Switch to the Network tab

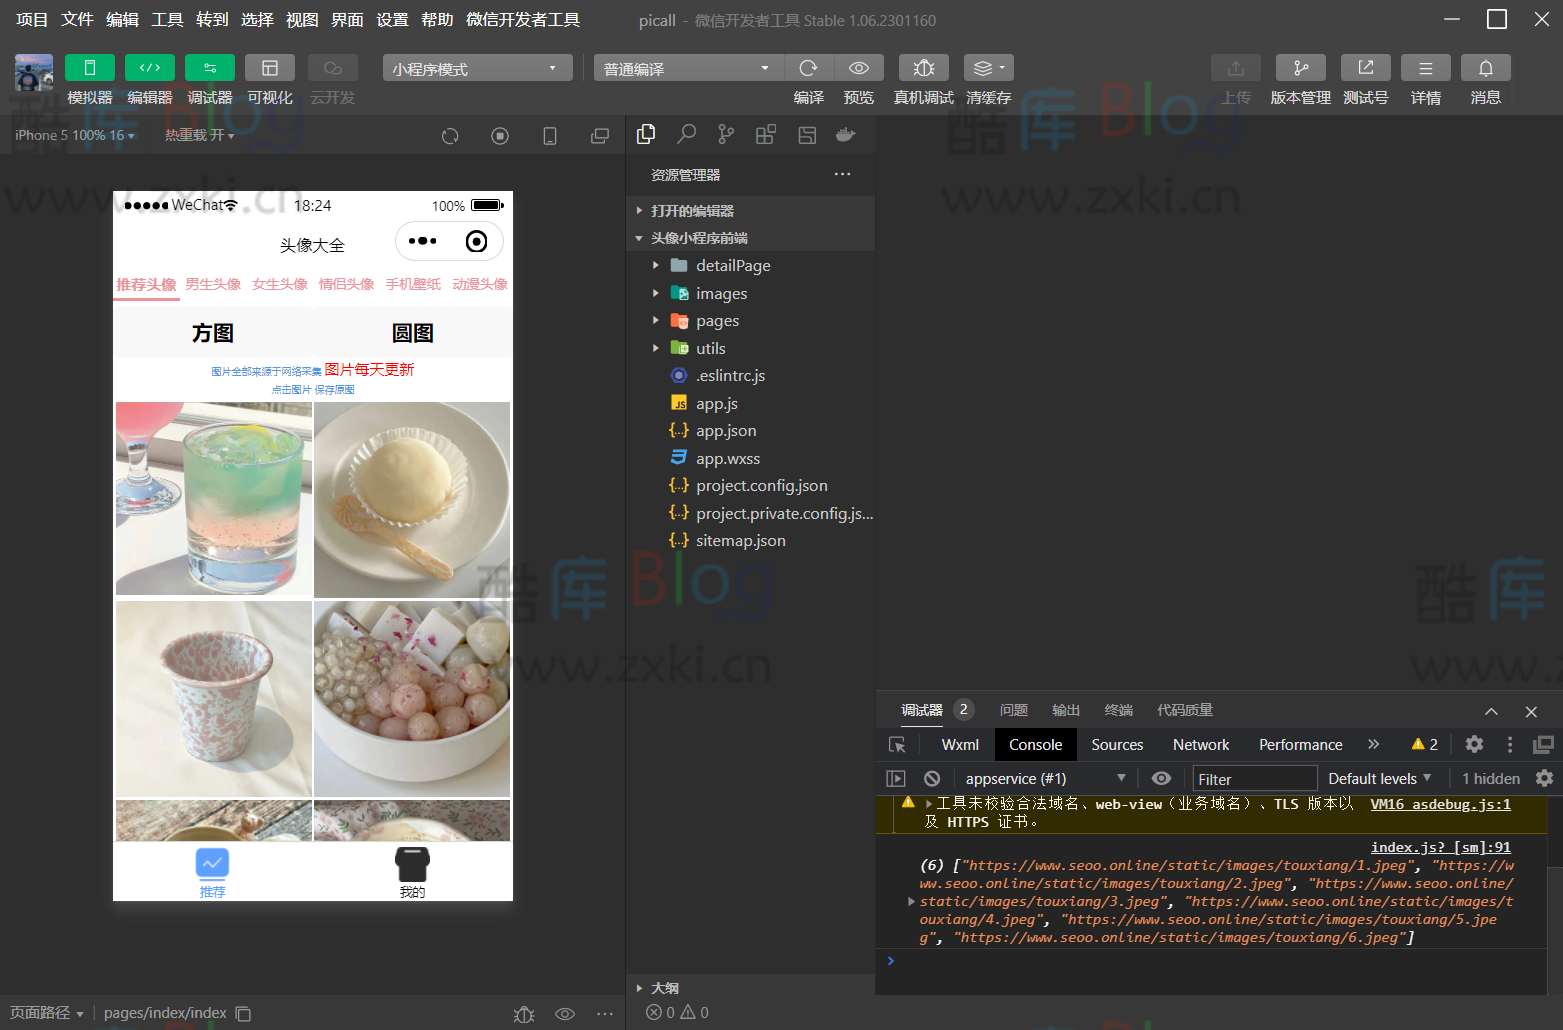1200,745
